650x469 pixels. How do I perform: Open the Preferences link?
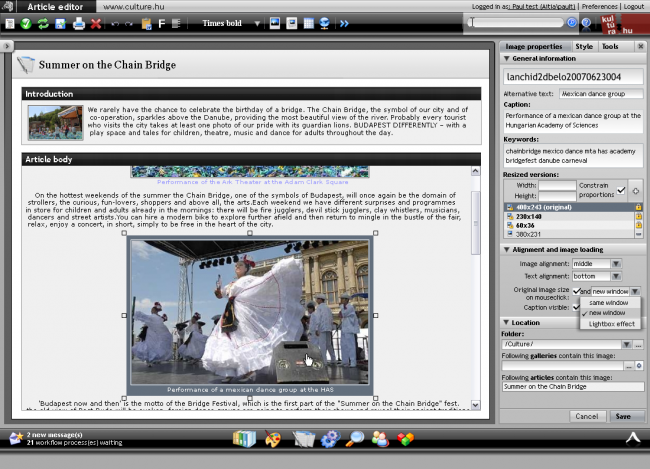599,6
